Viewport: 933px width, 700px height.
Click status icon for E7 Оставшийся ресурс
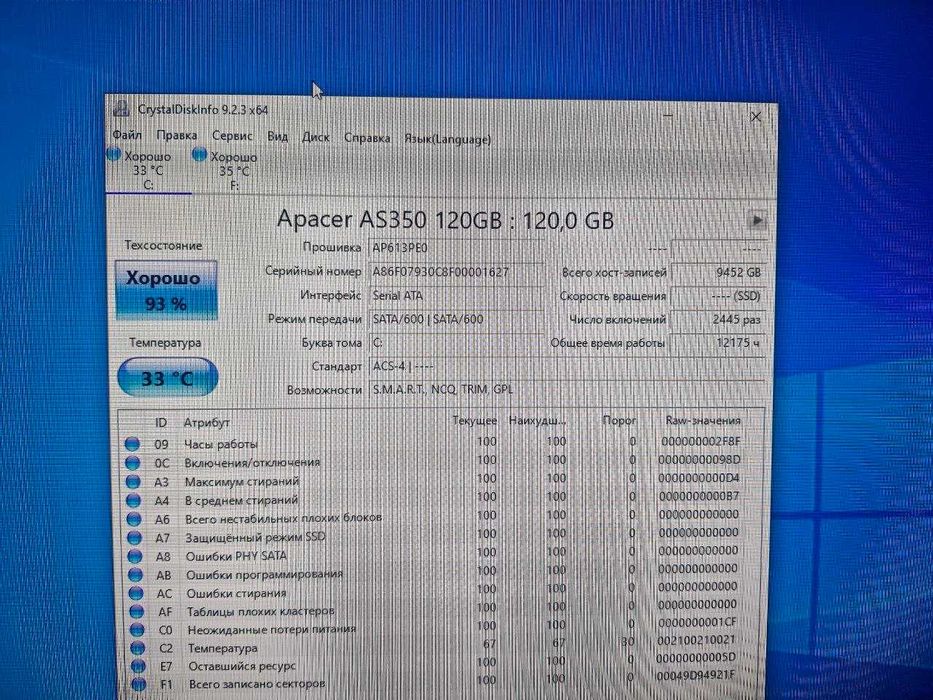click(x=139, y=666)
